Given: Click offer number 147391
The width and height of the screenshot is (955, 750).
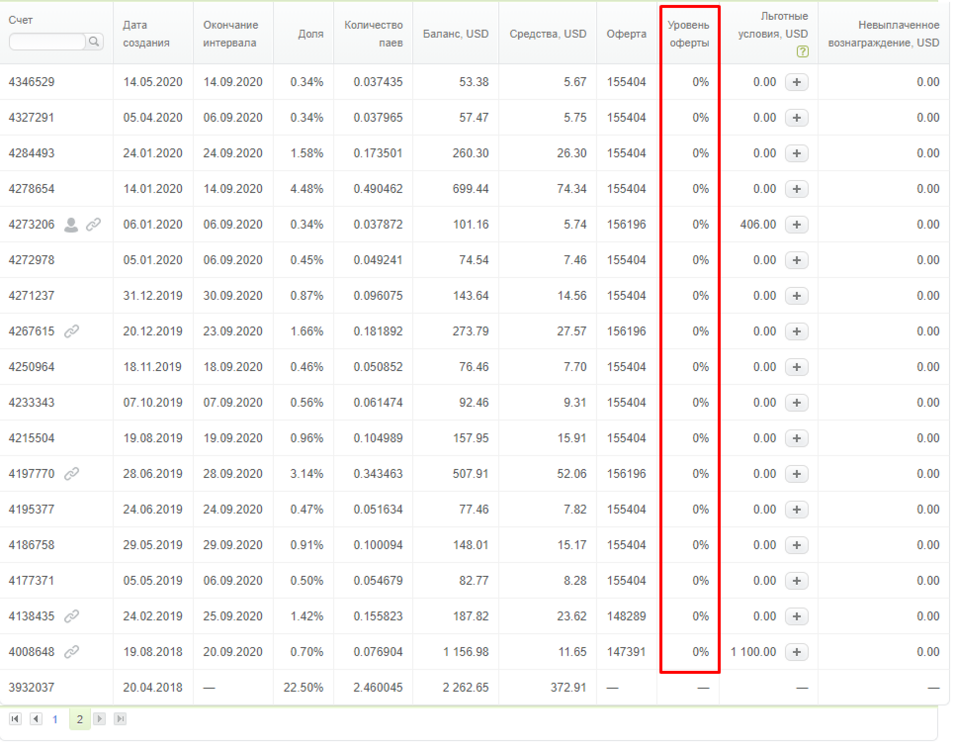Looking at the screenshot, I should [626, 652].
